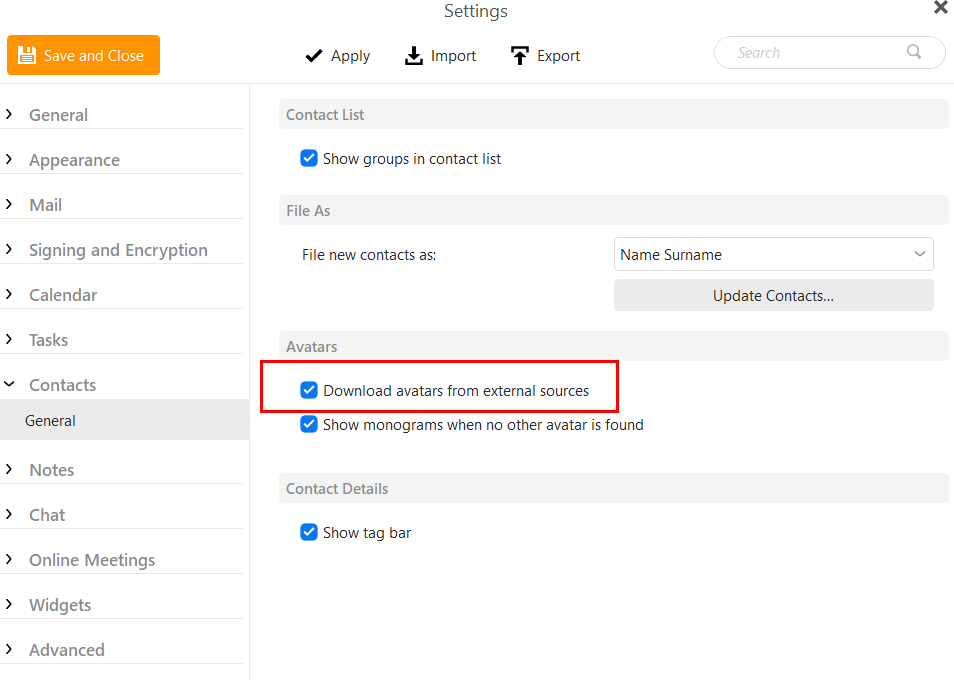Close the Settings window with X
Viewport: 954px width, 680px height.
pyautogui.click(x=941, y=8)
